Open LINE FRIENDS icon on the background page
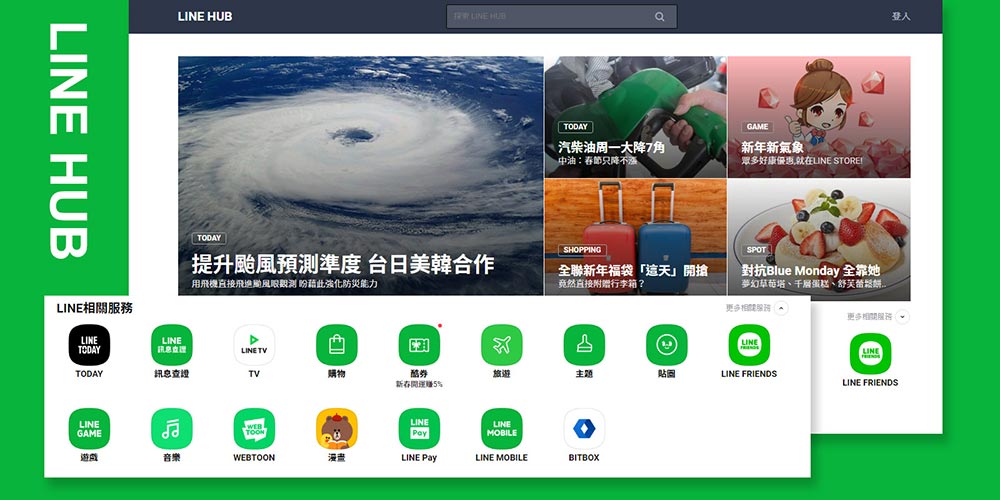Viewport: 1000px width, 500px height. (x=870, y=353)
